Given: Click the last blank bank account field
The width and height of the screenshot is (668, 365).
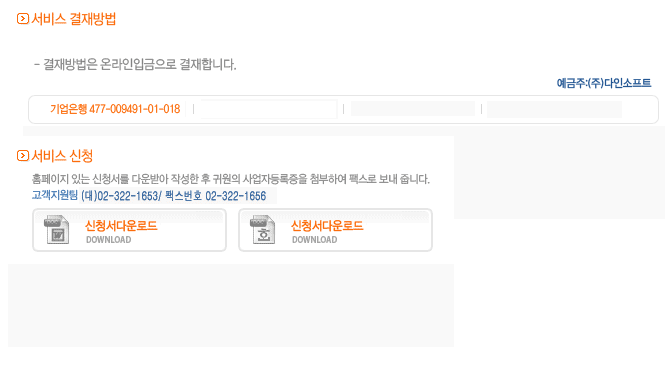Looking at the screenshot, I should point(554,109).
